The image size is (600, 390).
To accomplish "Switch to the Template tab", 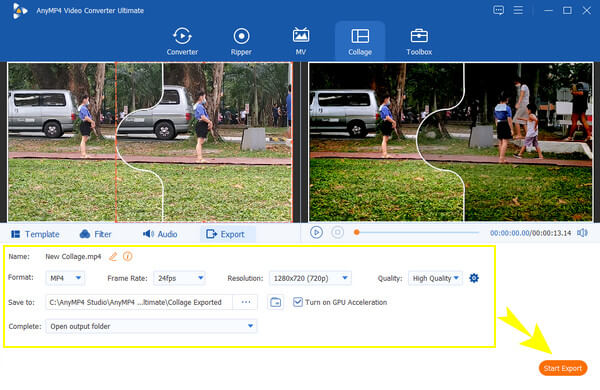I will [x=35, y=234].
